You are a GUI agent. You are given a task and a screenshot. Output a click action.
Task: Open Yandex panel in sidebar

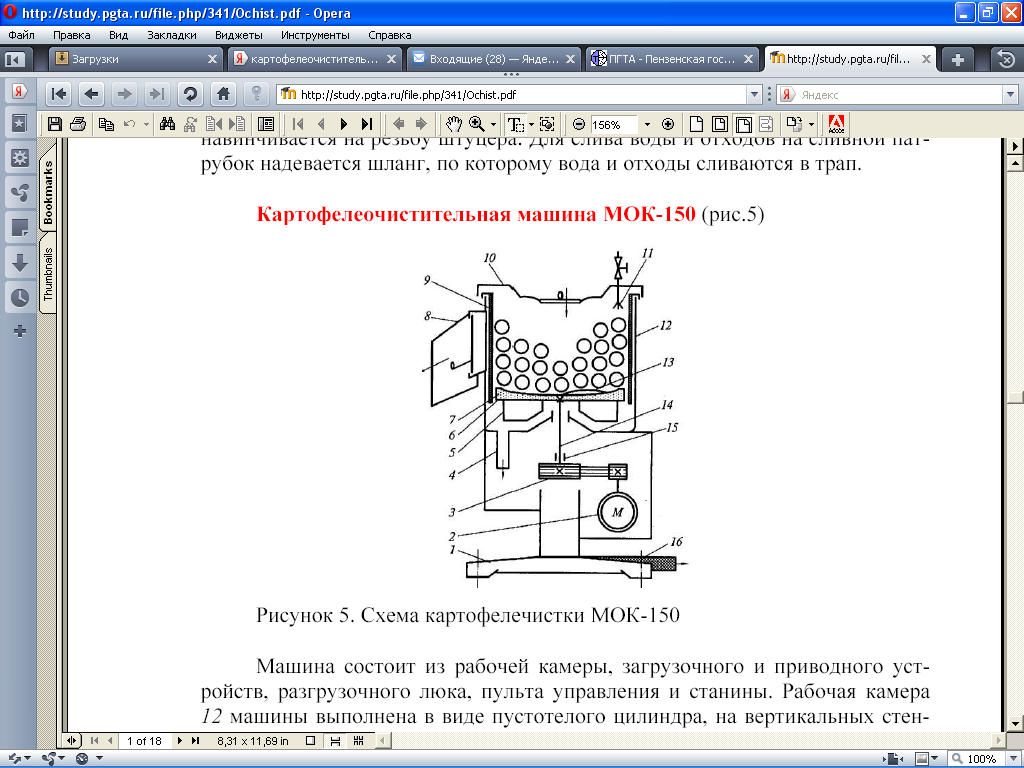click(20, 91)
